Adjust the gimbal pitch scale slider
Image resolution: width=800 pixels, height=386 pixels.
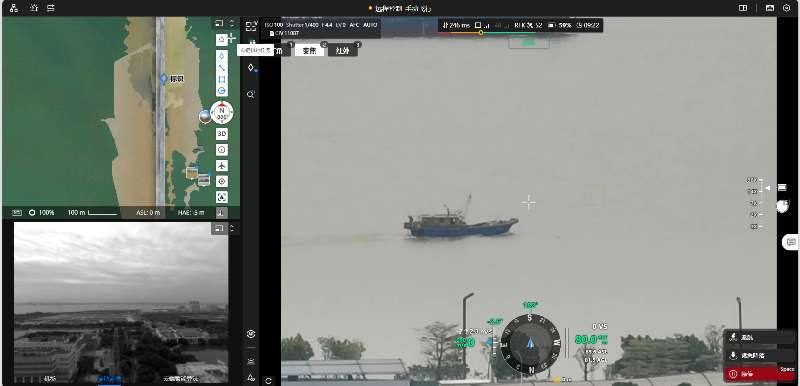point(760,203)
